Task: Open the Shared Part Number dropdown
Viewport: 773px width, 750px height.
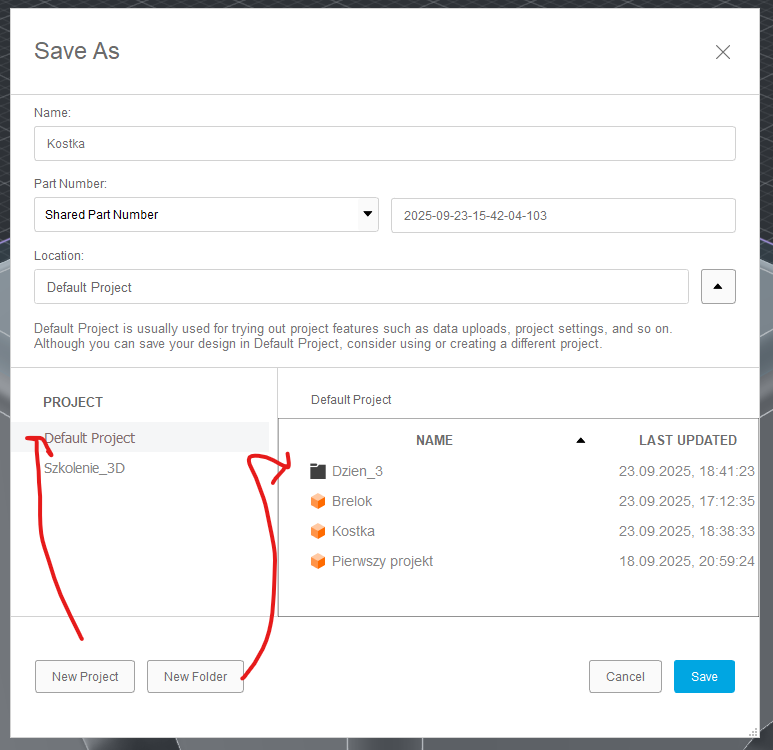Action: pos(368,214)
